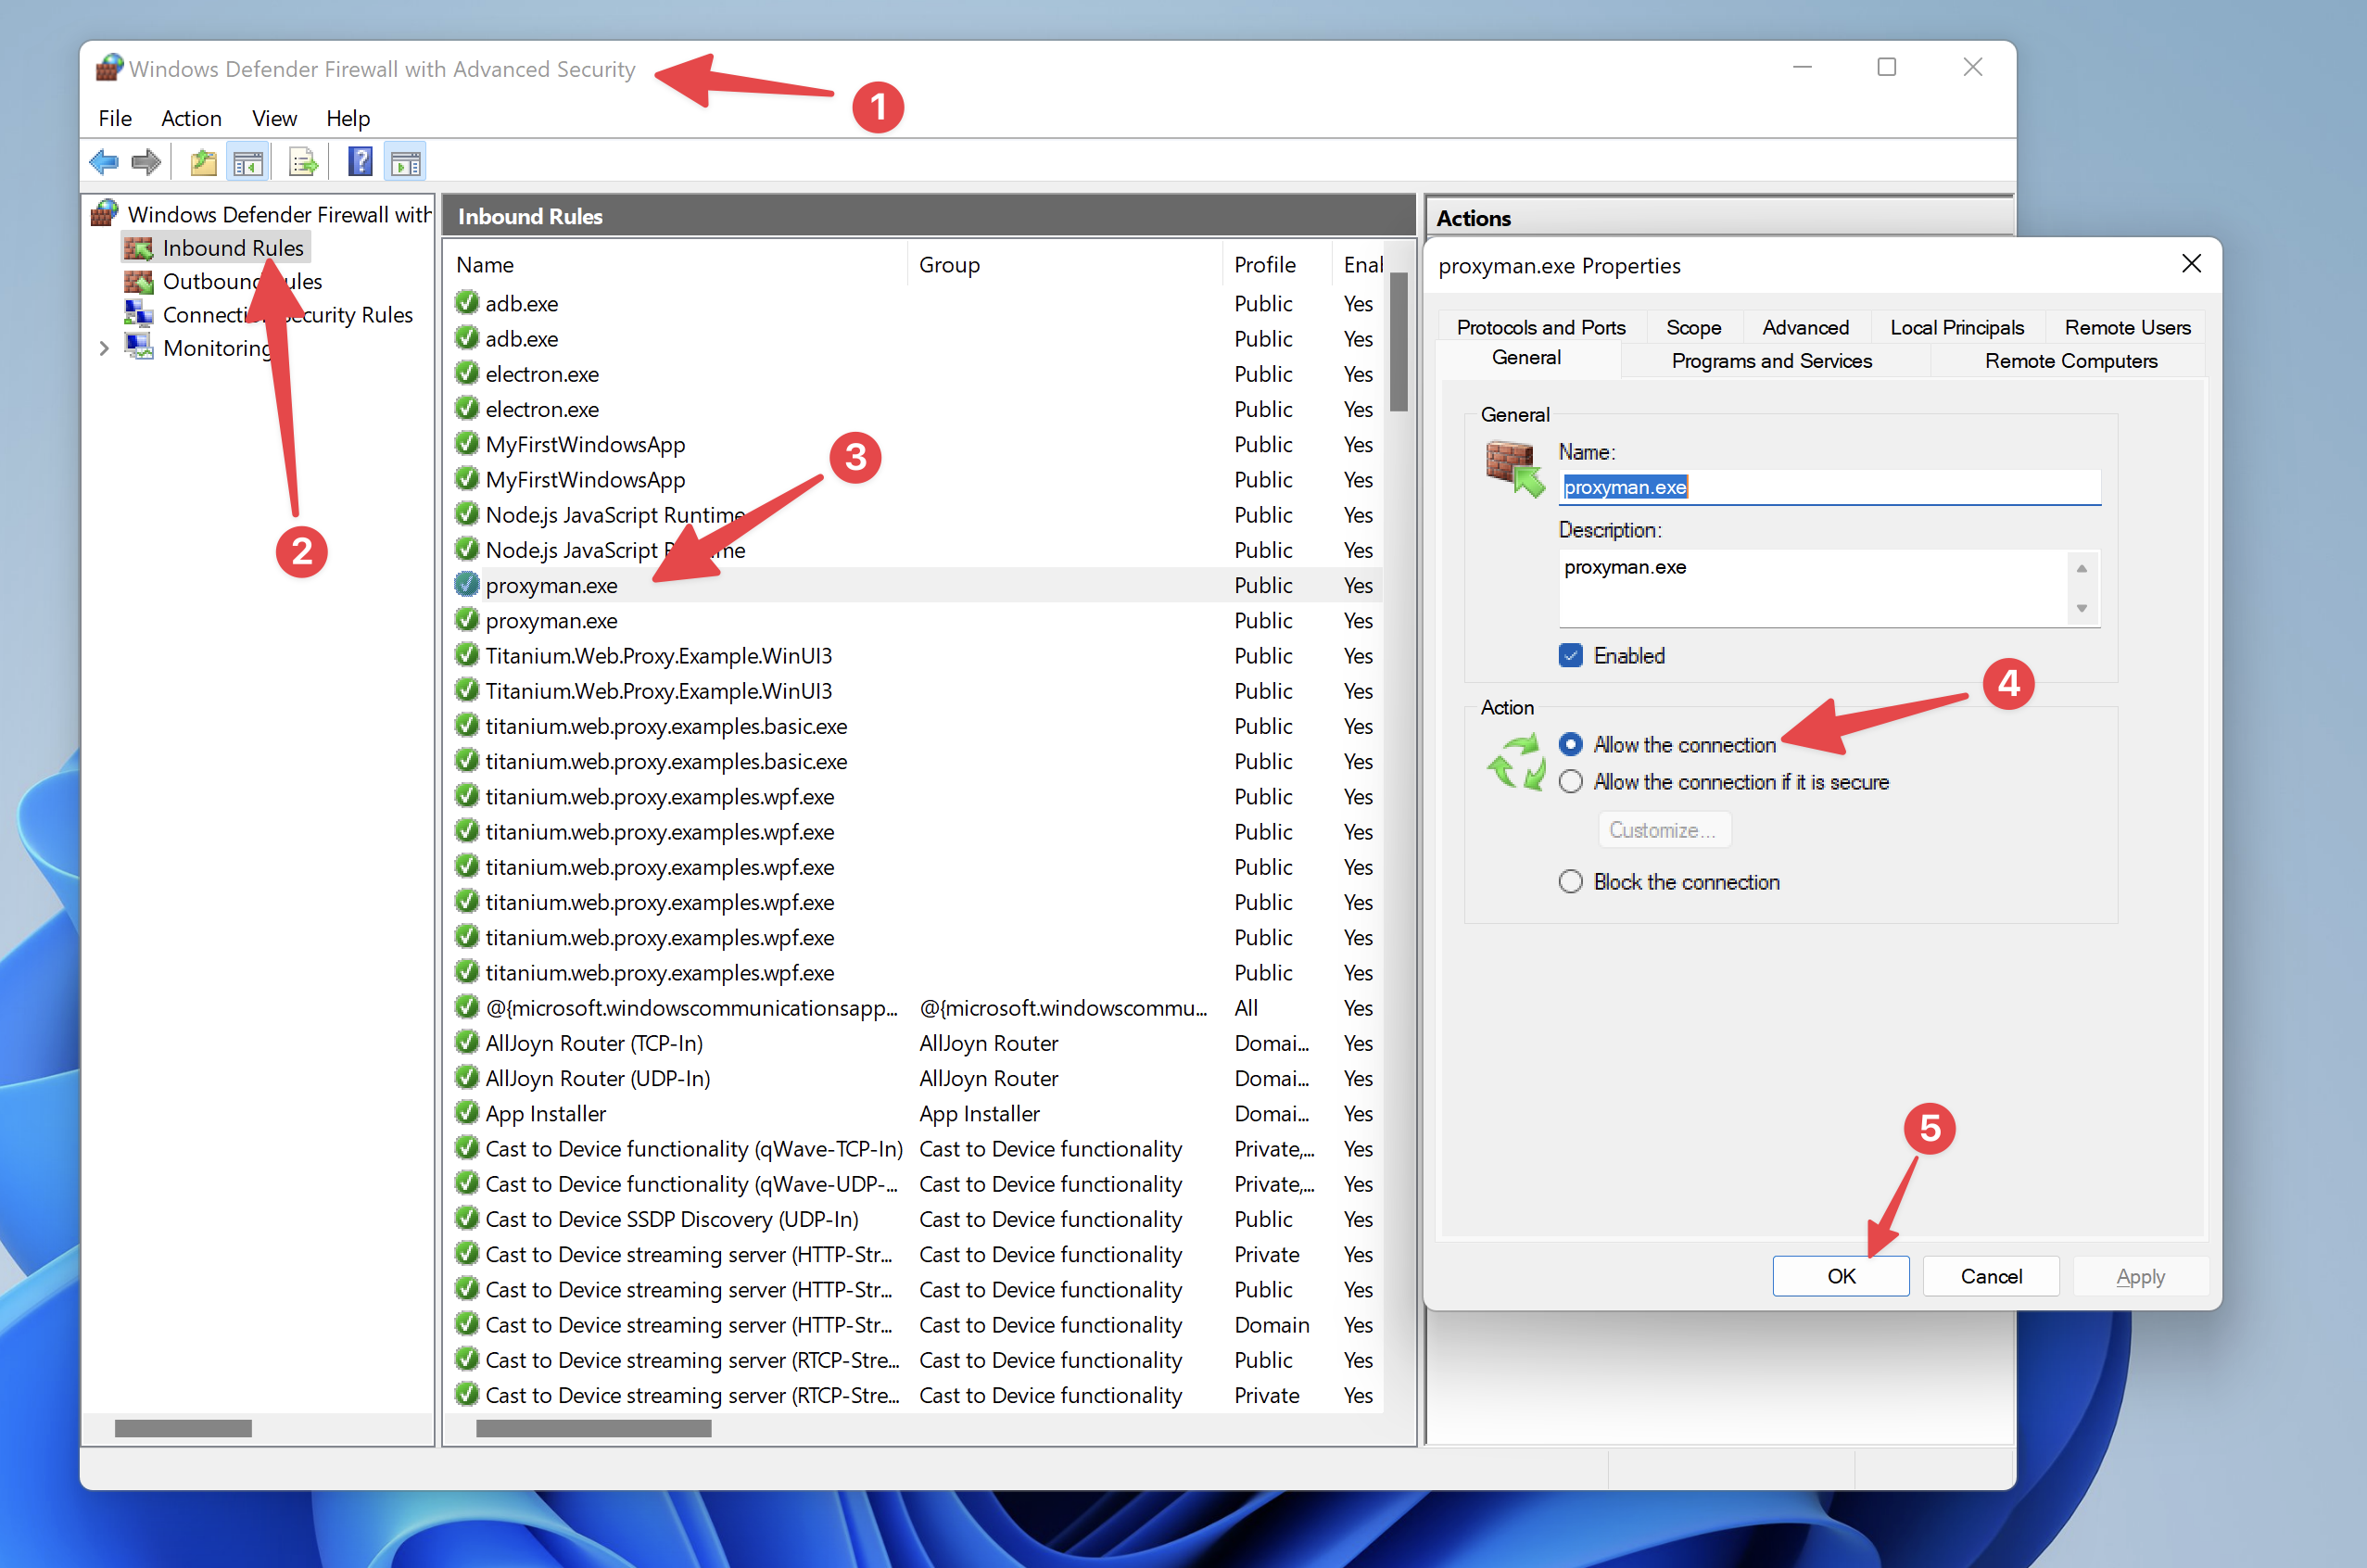This screenshot has height=1568, width=2367.
Task: Toggle the Enabled checkbox
Action: (1570, 655)
